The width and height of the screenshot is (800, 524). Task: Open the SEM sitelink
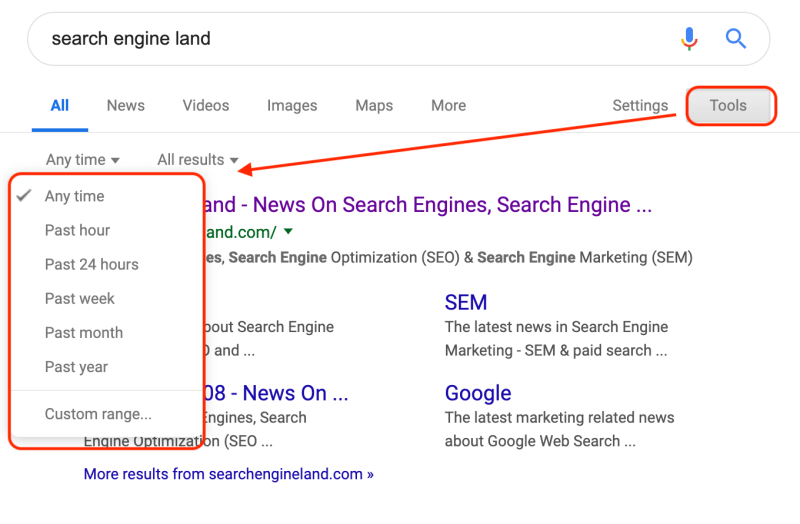(x=466, y=302)
